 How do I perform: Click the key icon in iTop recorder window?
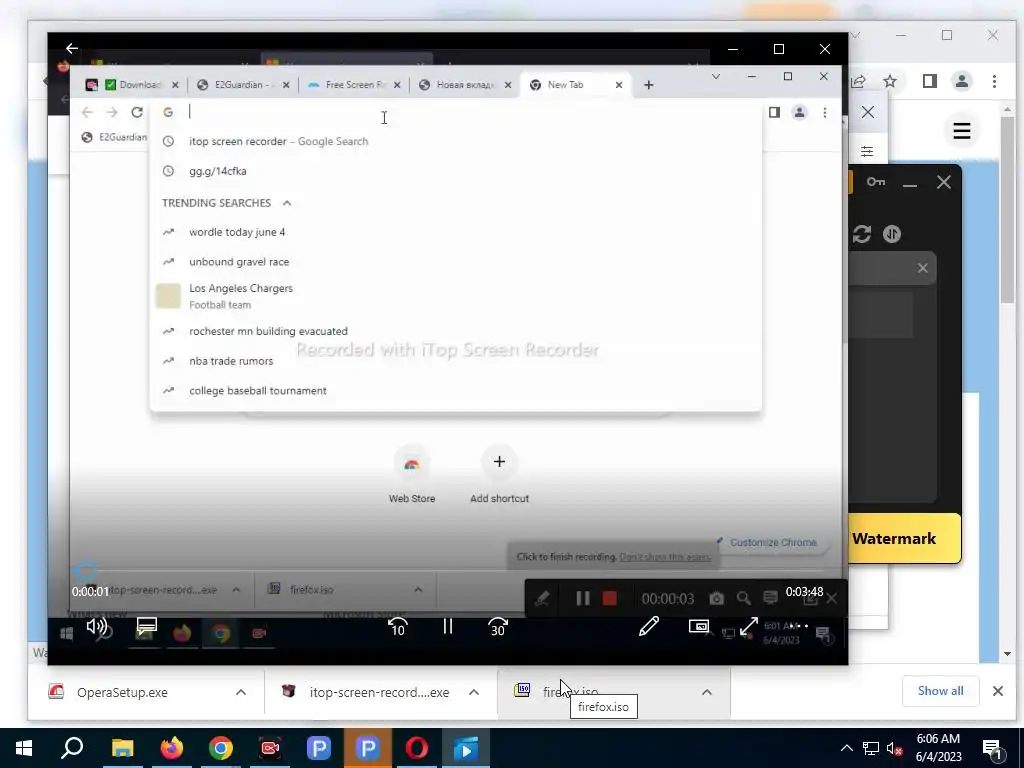[876, 182]
